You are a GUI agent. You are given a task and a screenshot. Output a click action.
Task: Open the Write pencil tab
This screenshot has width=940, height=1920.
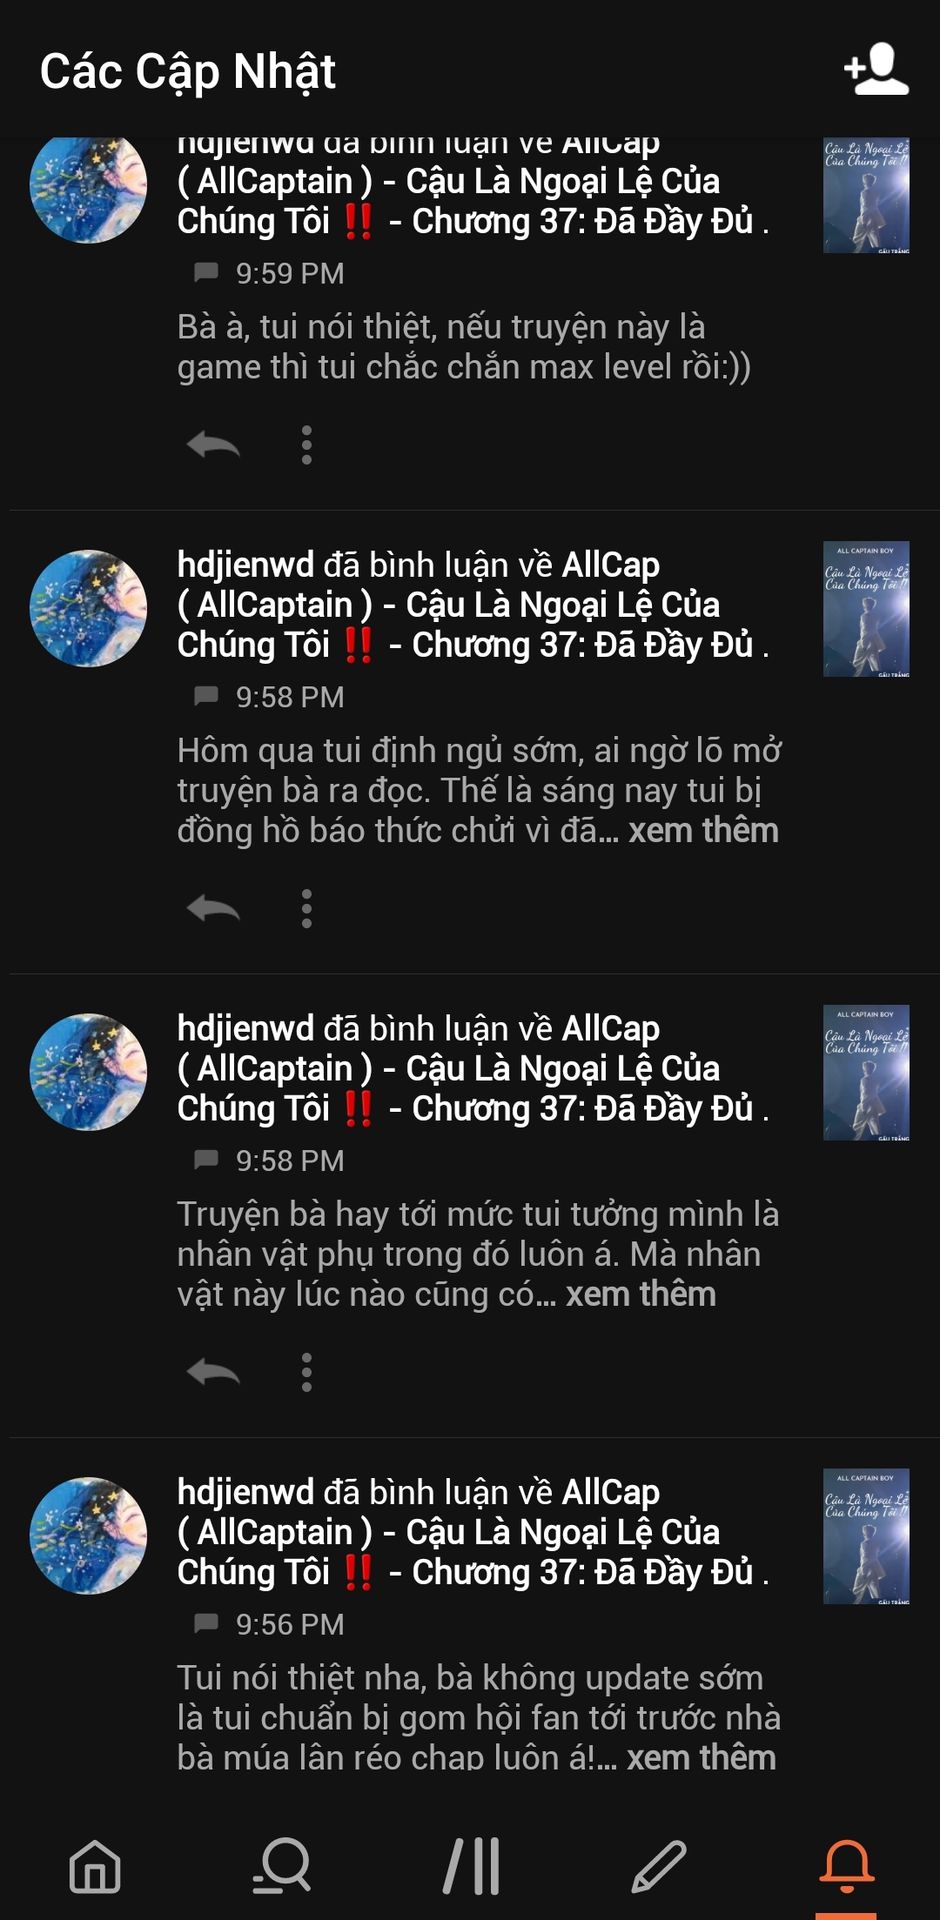click(x=658, y=1866)
